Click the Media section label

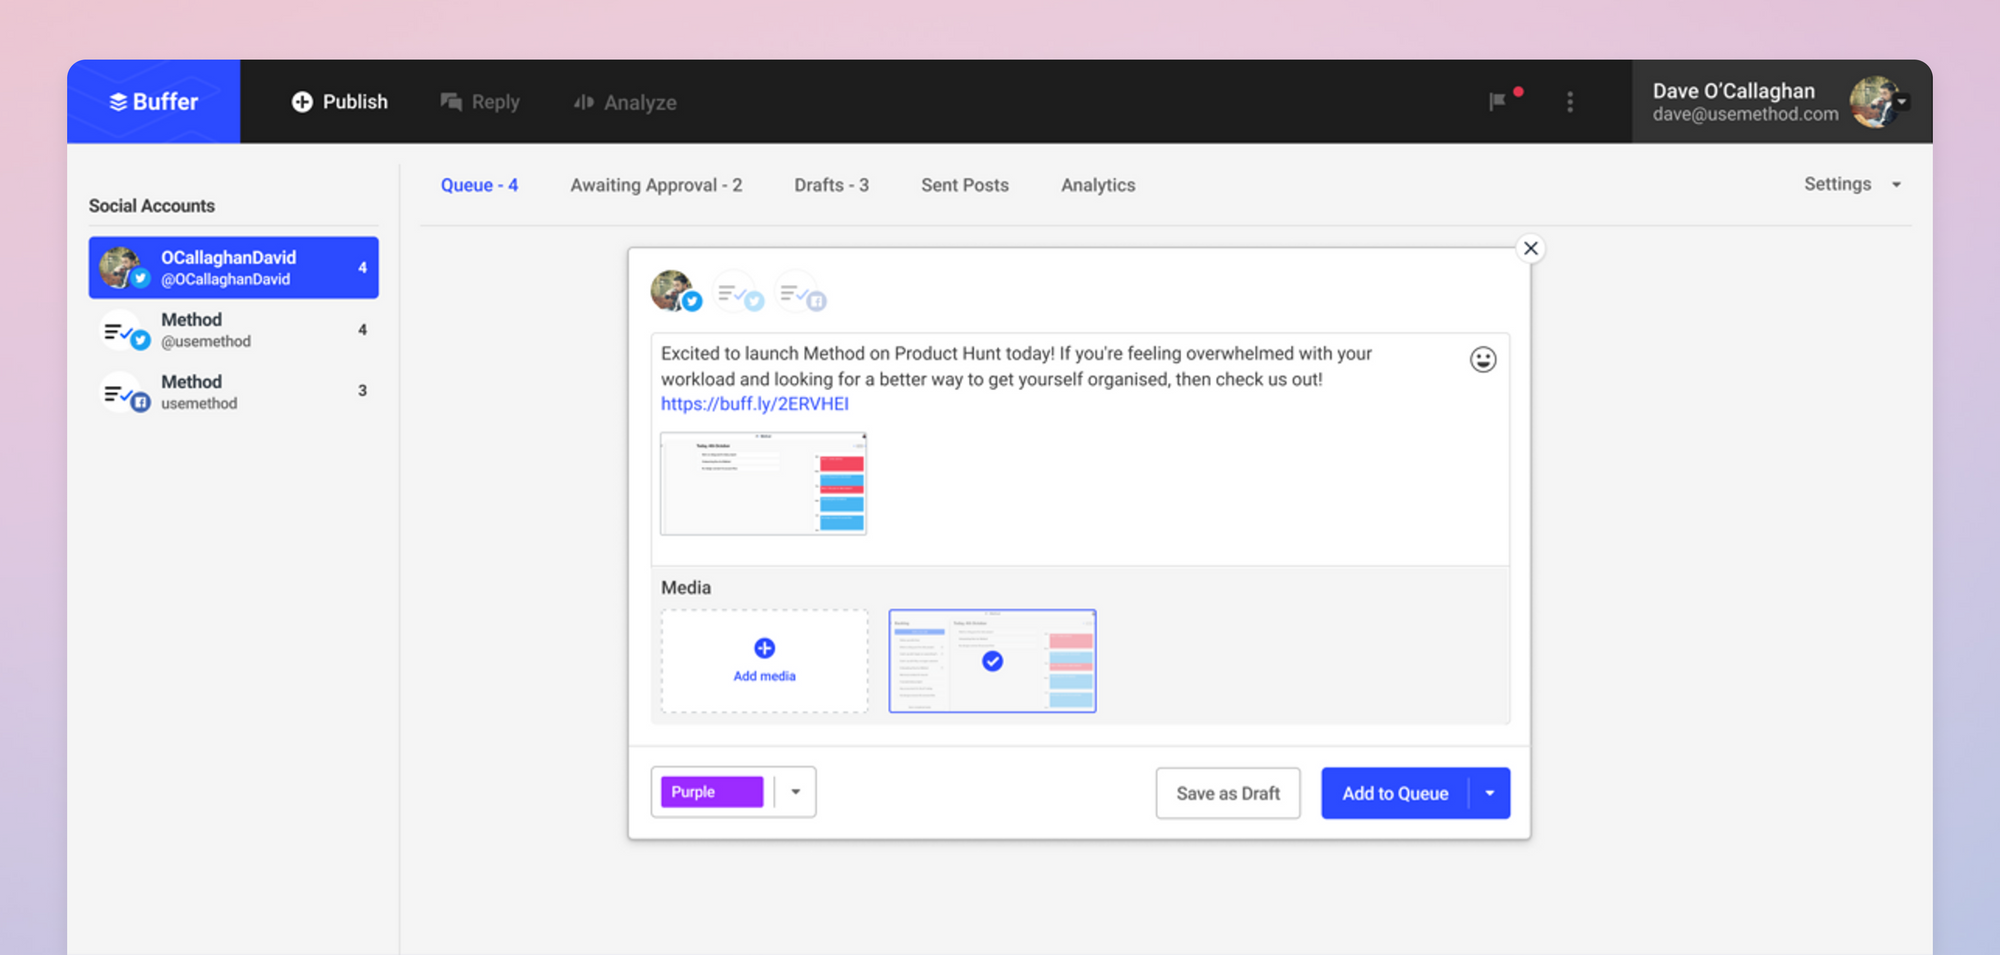686,588
